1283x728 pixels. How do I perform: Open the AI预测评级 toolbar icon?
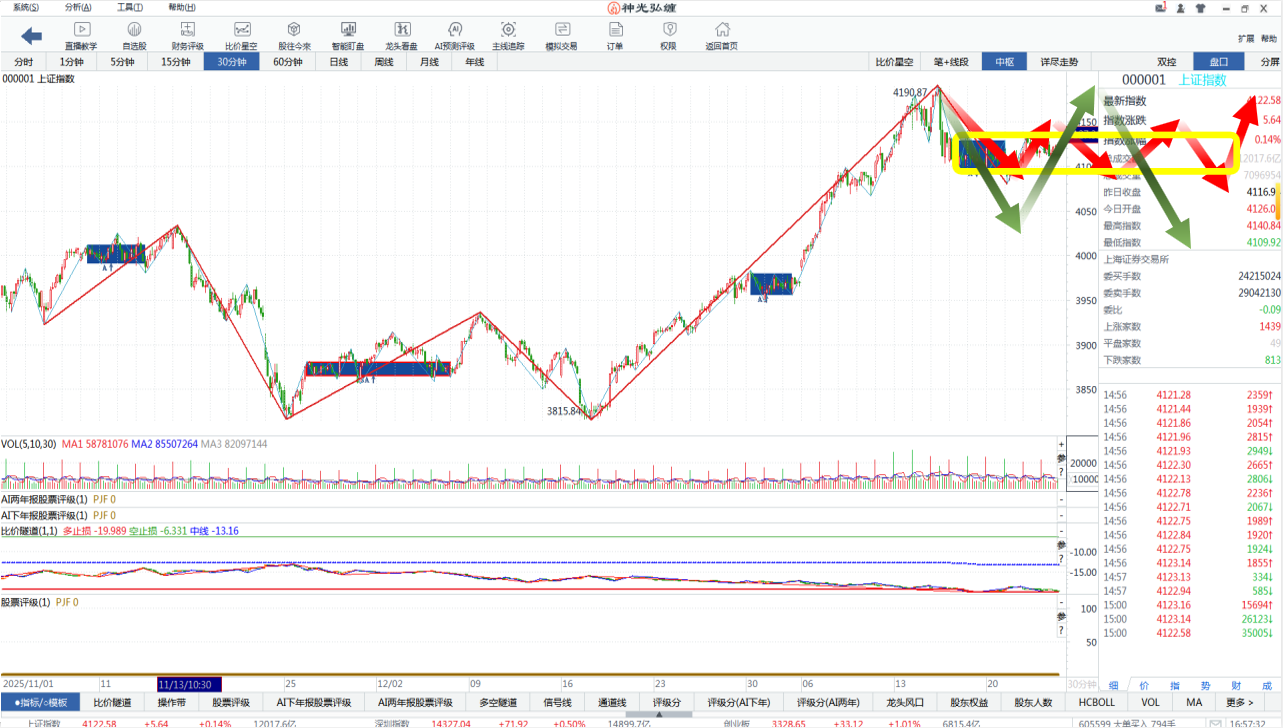(454, 36)
